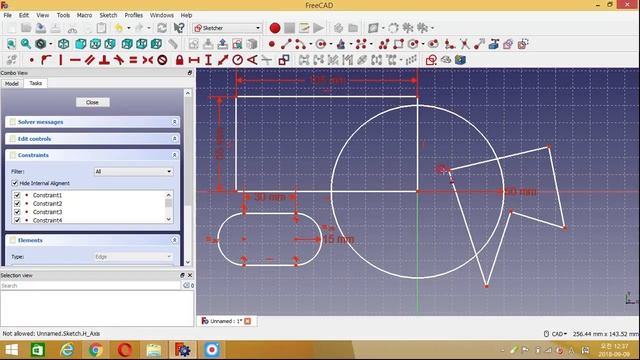Screen dimensions: 640x360
Task: Open the Sketcher workbench dropdown
Action: [227, 28]
